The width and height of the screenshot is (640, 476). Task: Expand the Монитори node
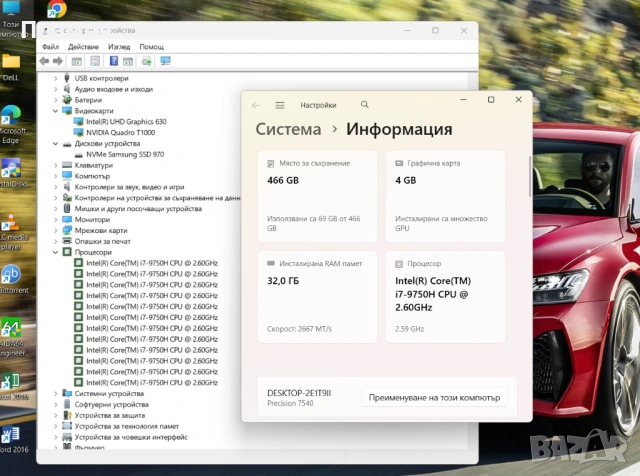56,220
